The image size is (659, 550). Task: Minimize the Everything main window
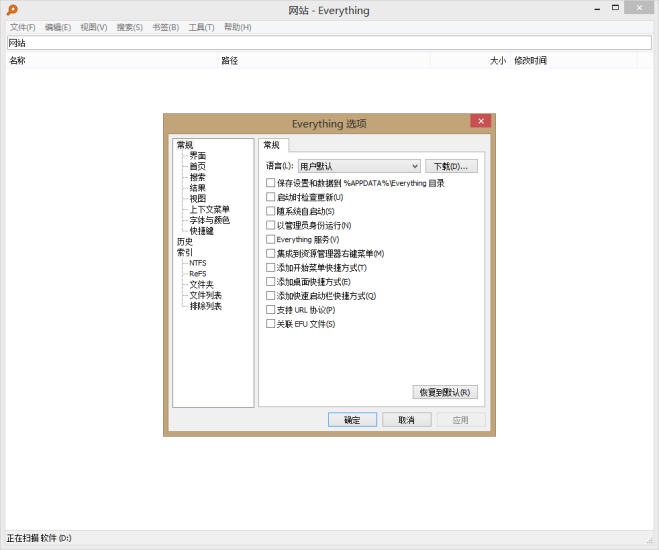[x=597, y=8]
